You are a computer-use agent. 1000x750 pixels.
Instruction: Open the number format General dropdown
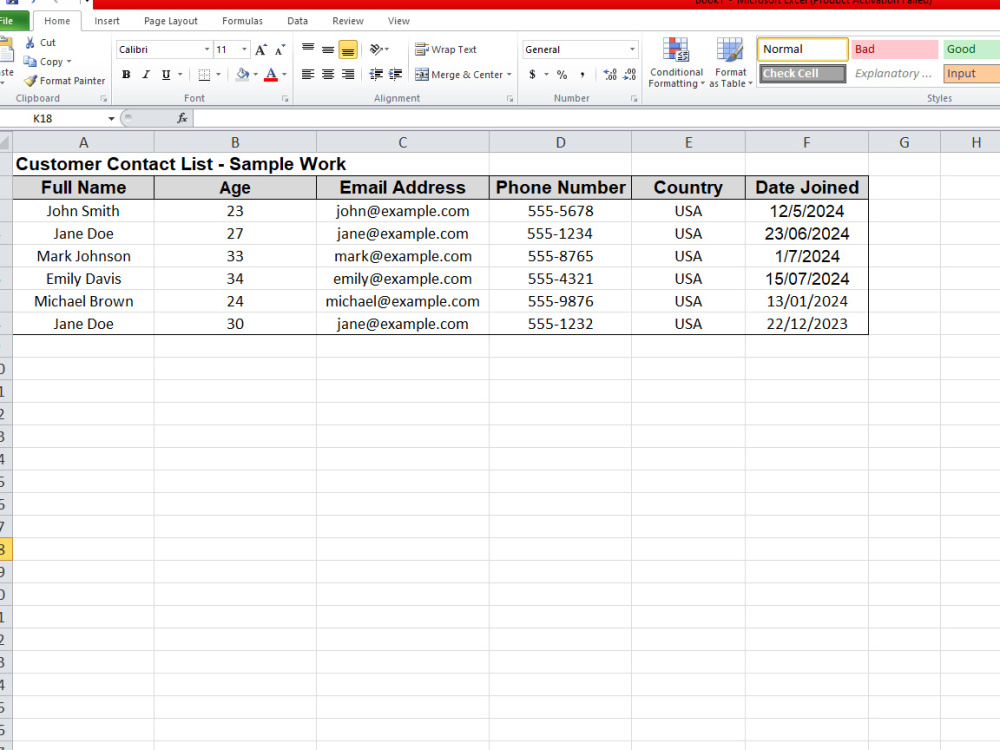(632, 49)
